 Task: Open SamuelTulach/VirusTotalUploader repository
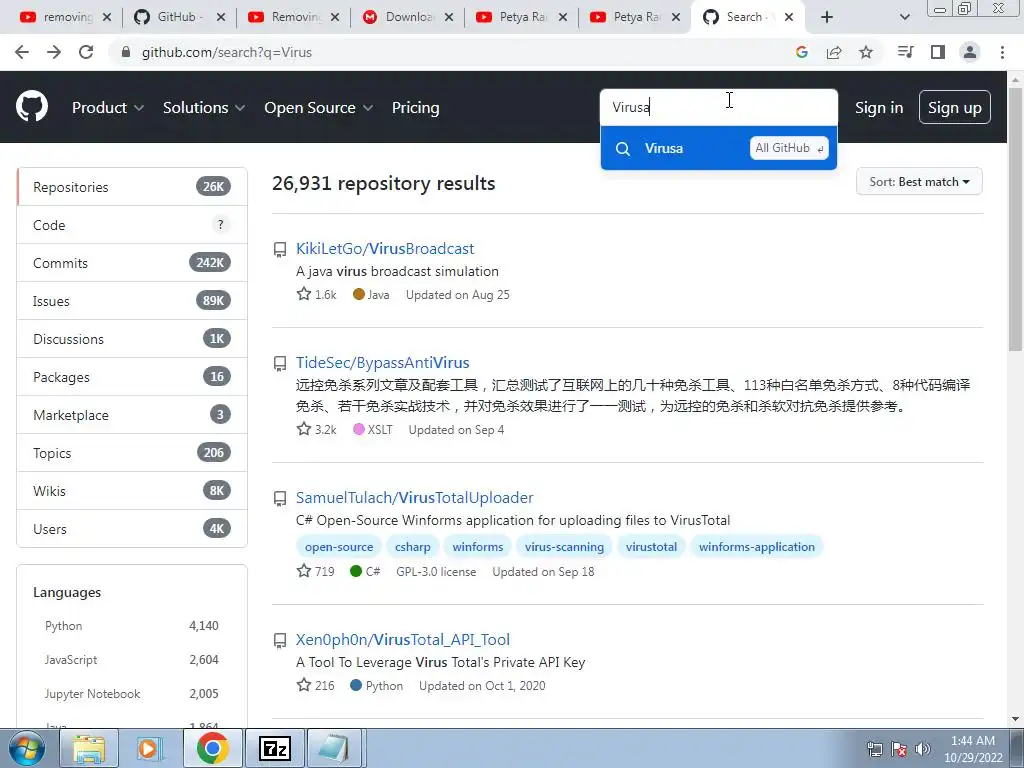(x=415, y=498)
